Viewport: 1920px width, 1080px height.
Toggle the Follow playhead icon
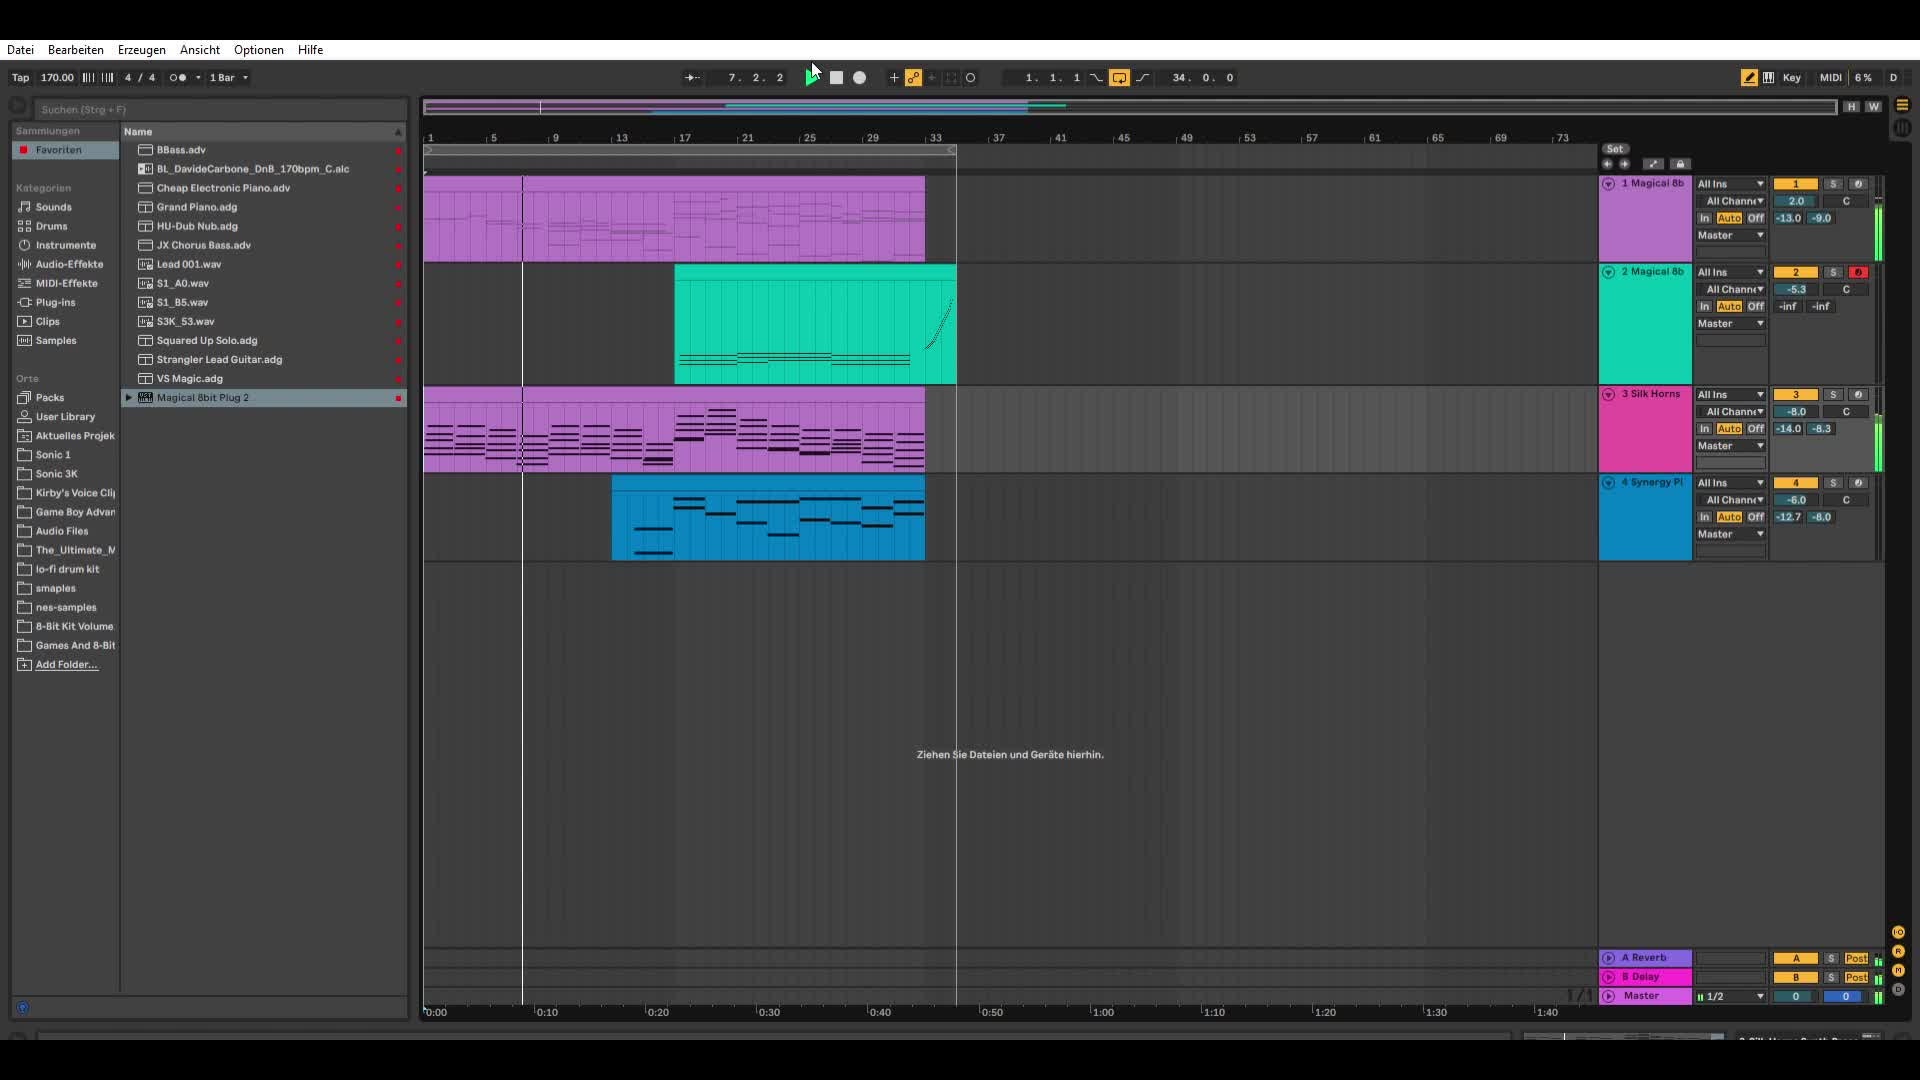point(692,78)
